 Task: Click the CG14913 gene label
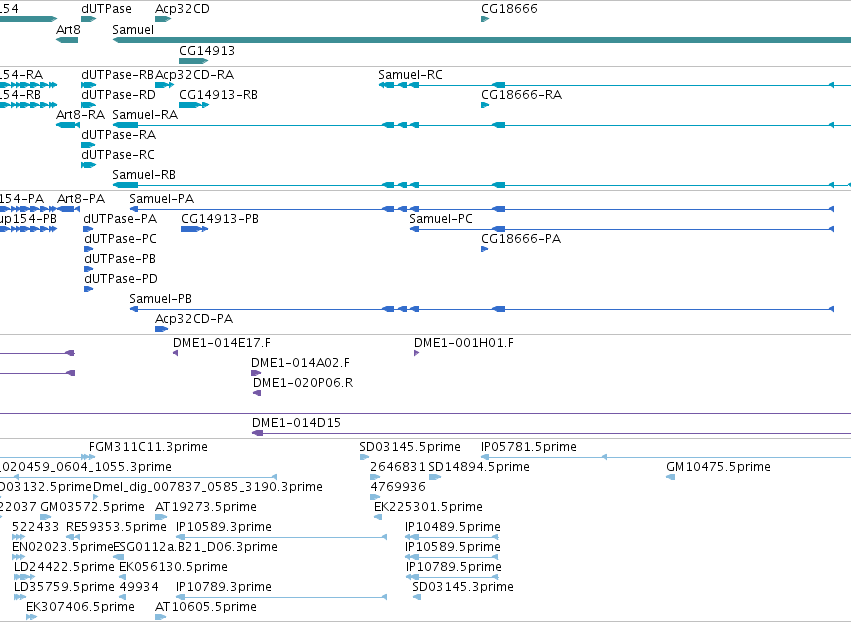point(207,50)
